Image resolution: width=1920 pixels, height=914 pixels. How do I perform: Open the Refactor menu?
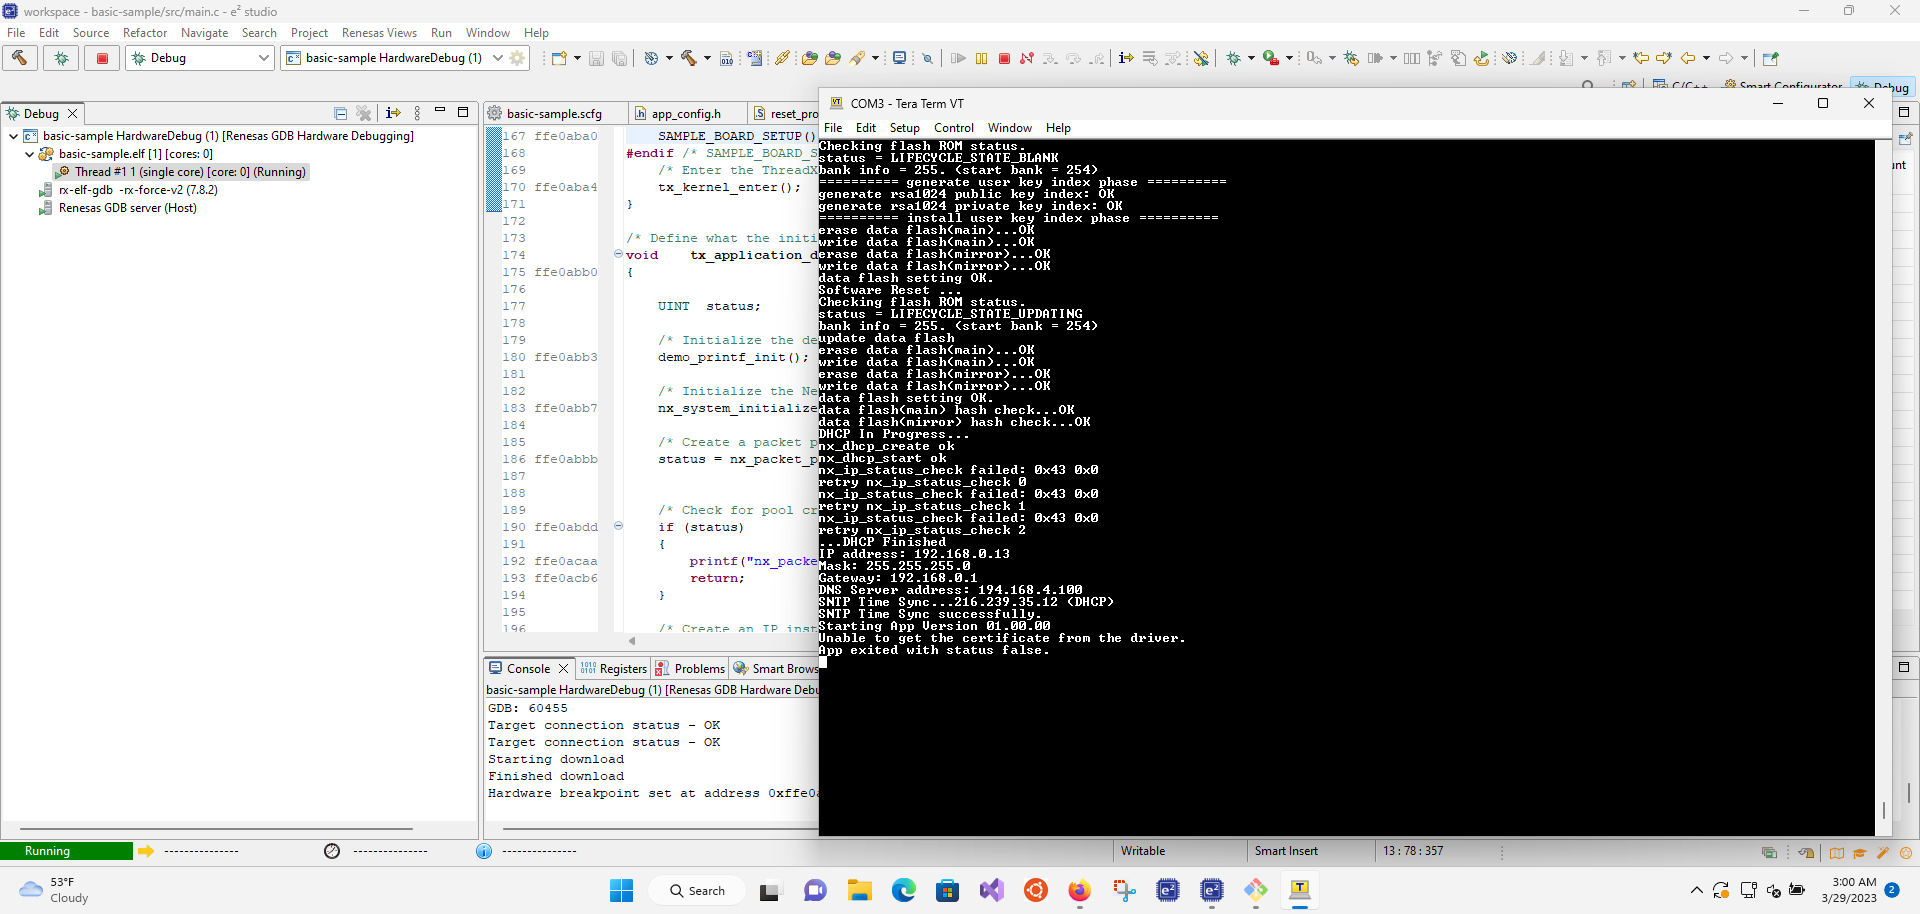[x=145, y=33]
